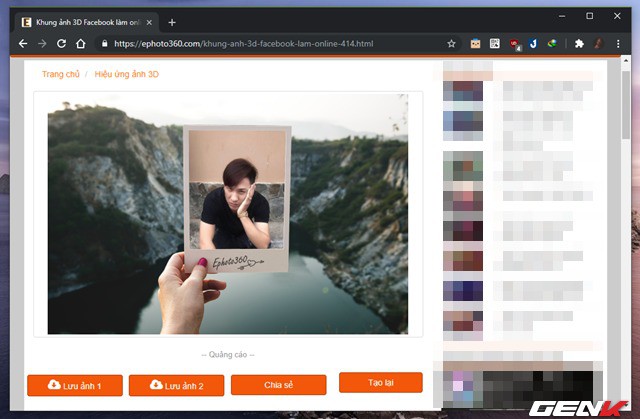Open the Chrome three-dot menu
Image resolution: width=640 pixels, height=419 pixels.
tap(618, 44)
